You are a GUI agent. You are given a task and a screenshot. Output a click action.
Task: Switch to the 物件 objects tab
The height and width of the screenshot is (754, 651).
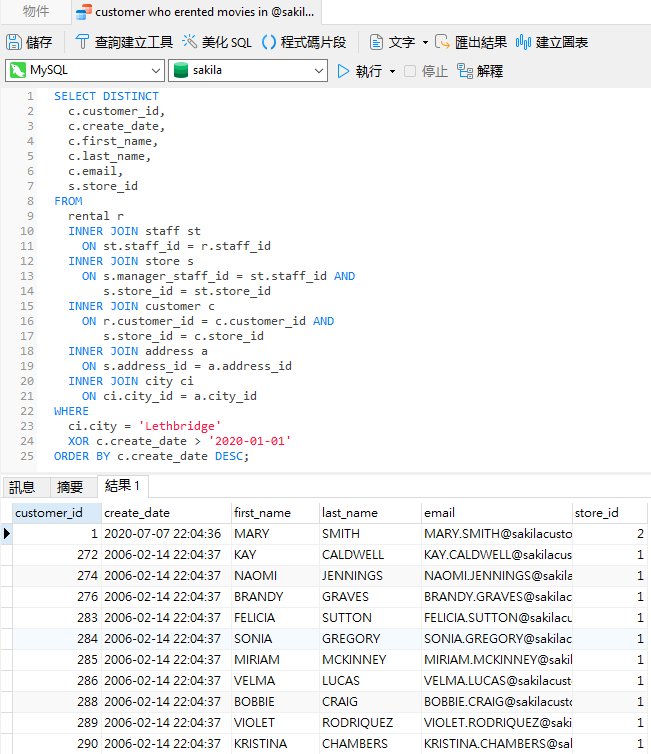[x=35, y=12]
